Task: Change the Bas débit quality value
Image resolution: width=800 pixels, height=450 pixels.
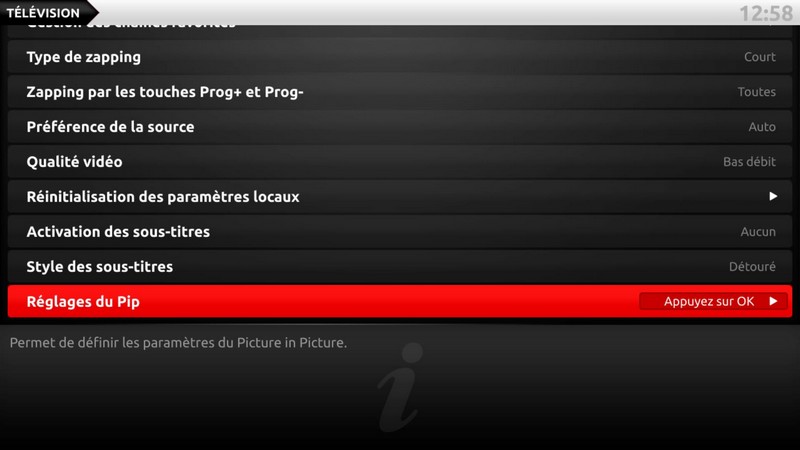Action: point(749,162)
